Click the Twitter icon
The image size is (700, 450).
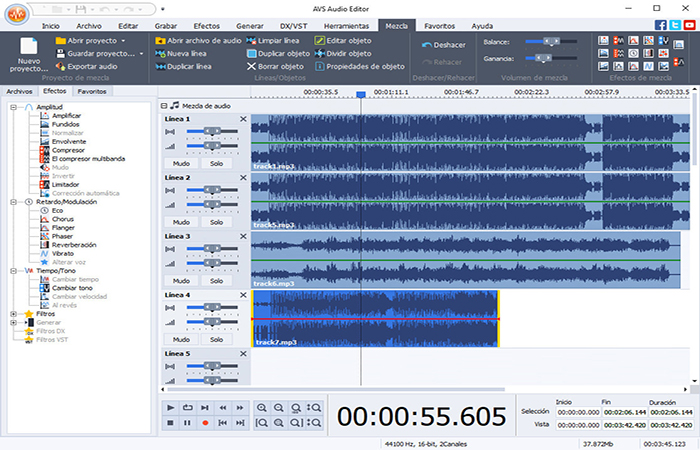tap(675, 25)
